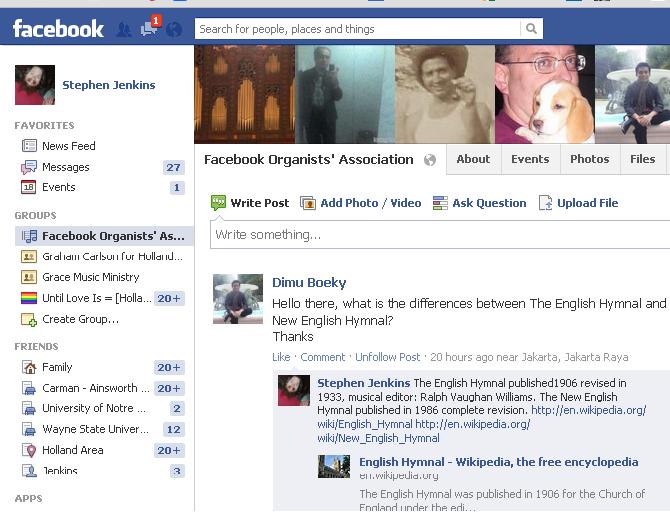Open Until Love Is = [Holla... group
This screenshot has height=515, width=670.
point(97,298)
